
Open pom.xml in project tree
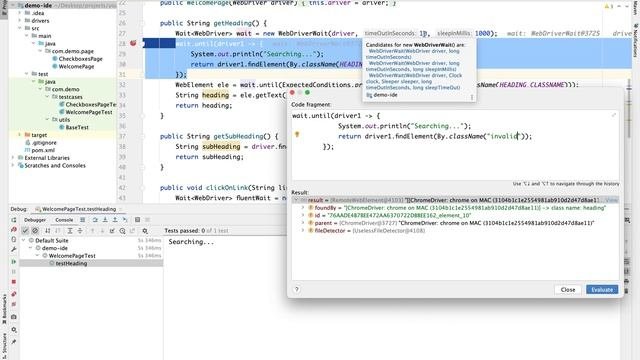[40, 150]
